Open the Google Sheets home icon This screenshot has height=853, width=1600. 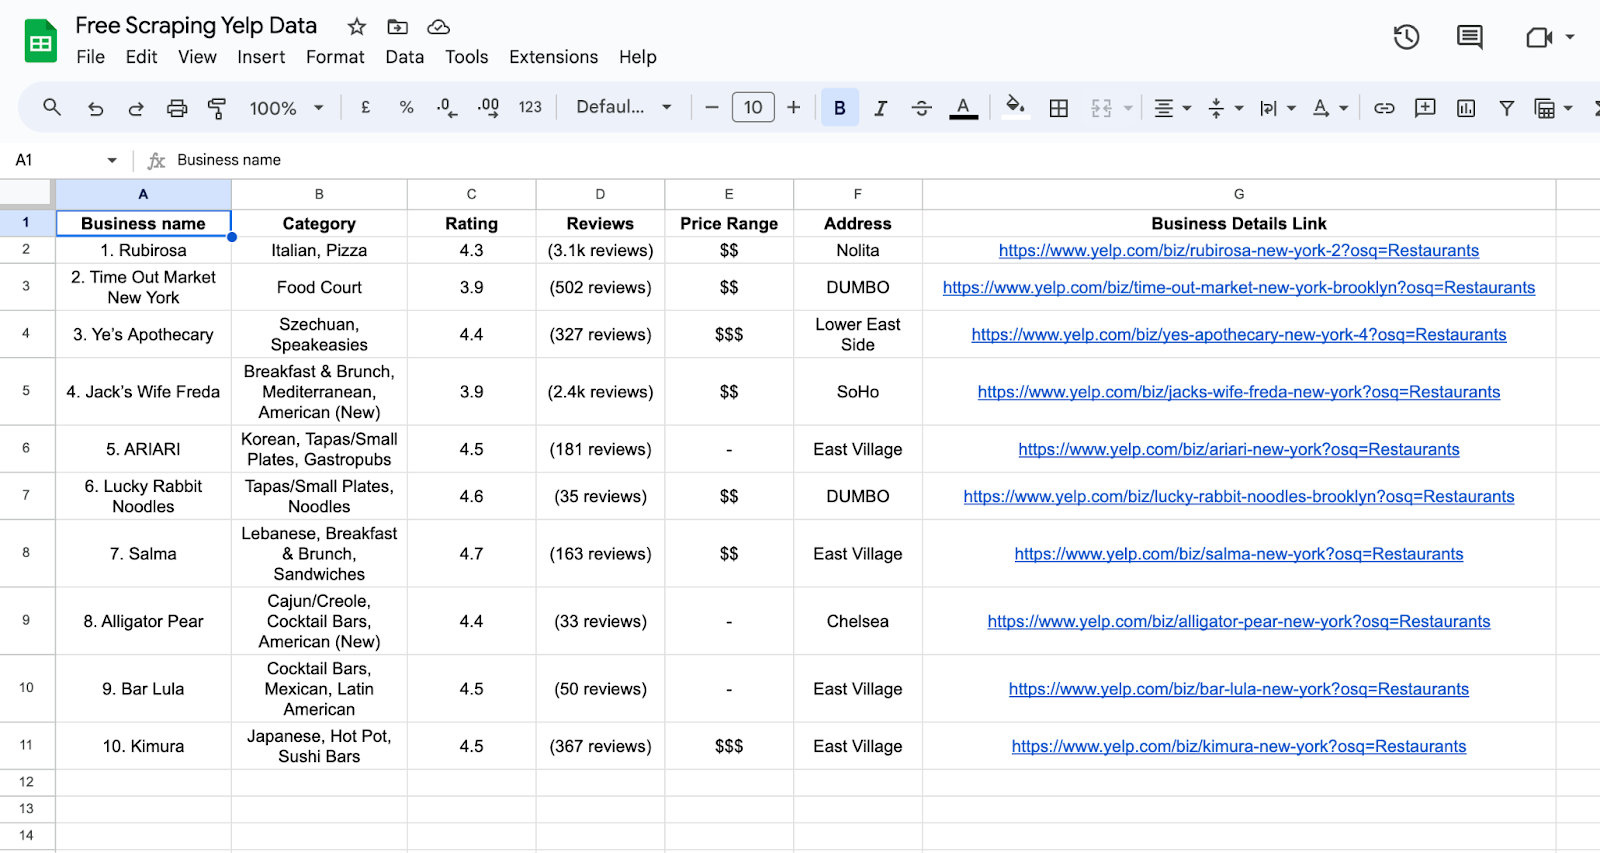coord(41,41)
